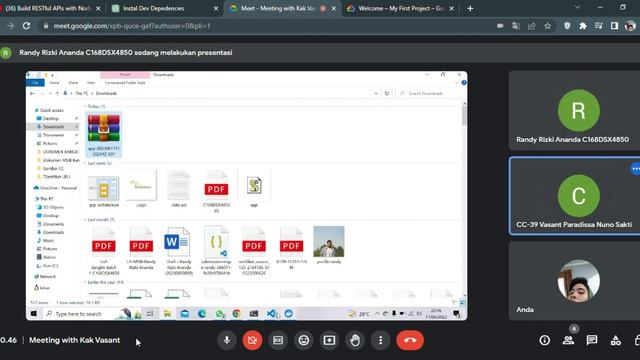Toggle closed captions in Meet
The width and height of the screenshot is (640, 360).
click(278, 340)
